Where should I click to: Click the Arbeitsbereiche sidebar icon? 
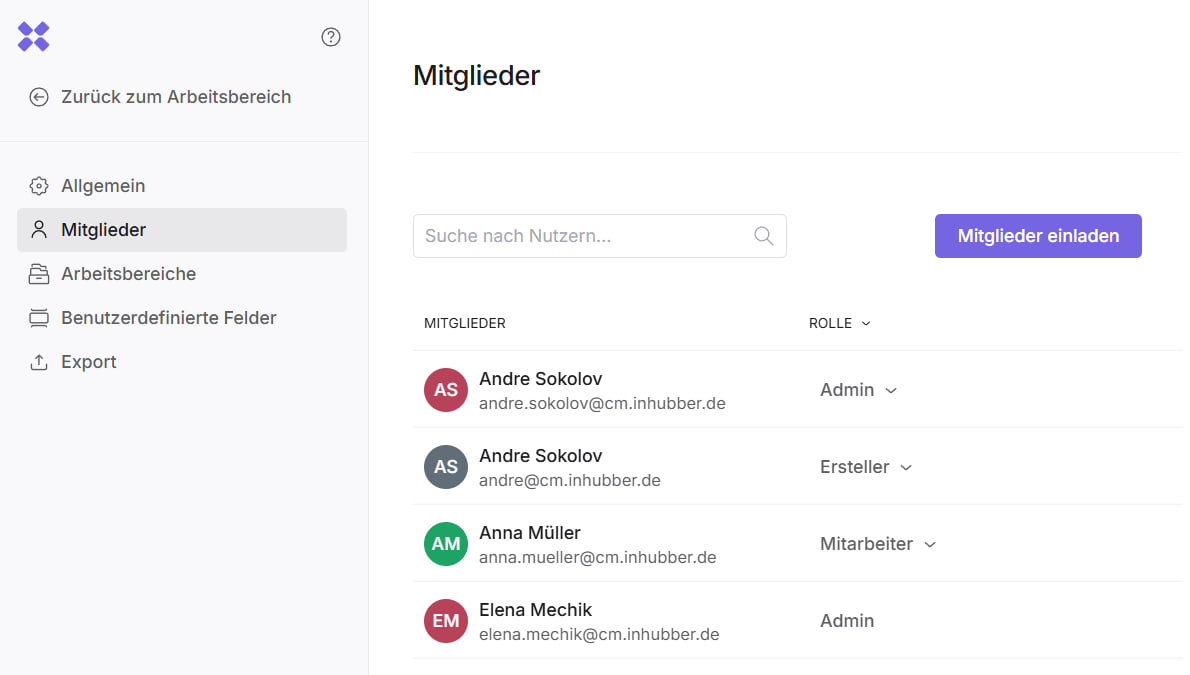tap(39, 274)
